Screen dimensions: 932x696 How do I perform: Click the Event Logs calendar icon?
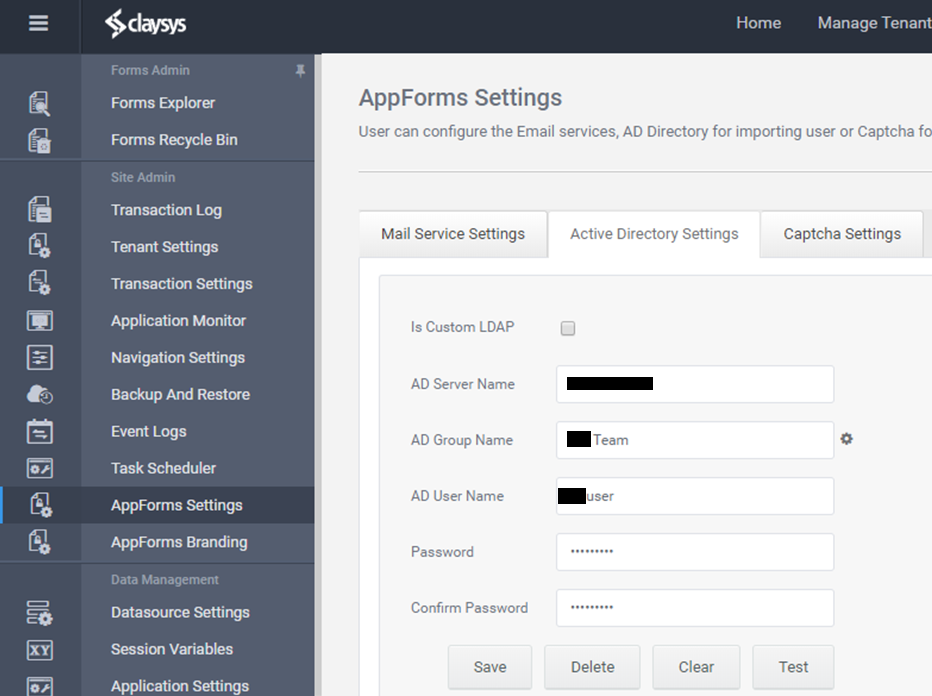click(40, 431)
